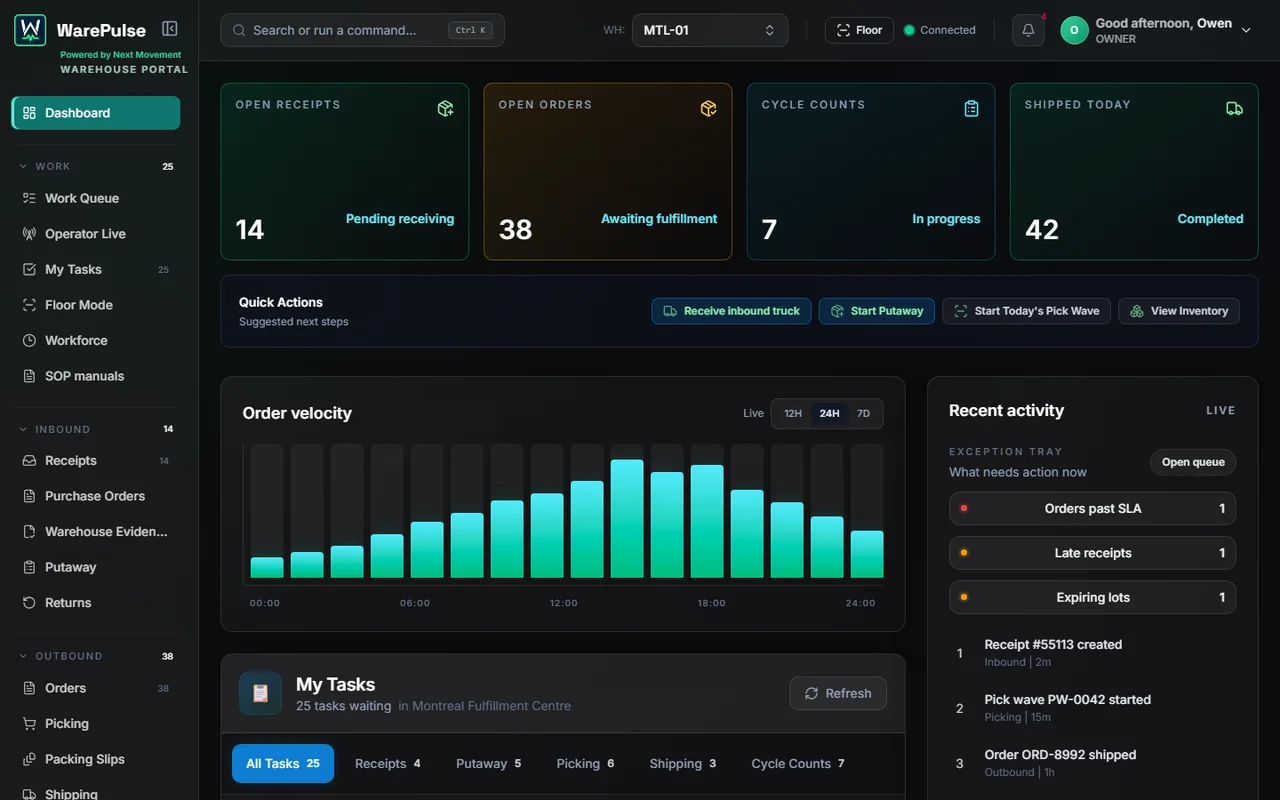Image resolution: width=1280 pixels, height=800 pixels.
Task: Refresh the My Tasks list
Action: [x=838, y=693]
